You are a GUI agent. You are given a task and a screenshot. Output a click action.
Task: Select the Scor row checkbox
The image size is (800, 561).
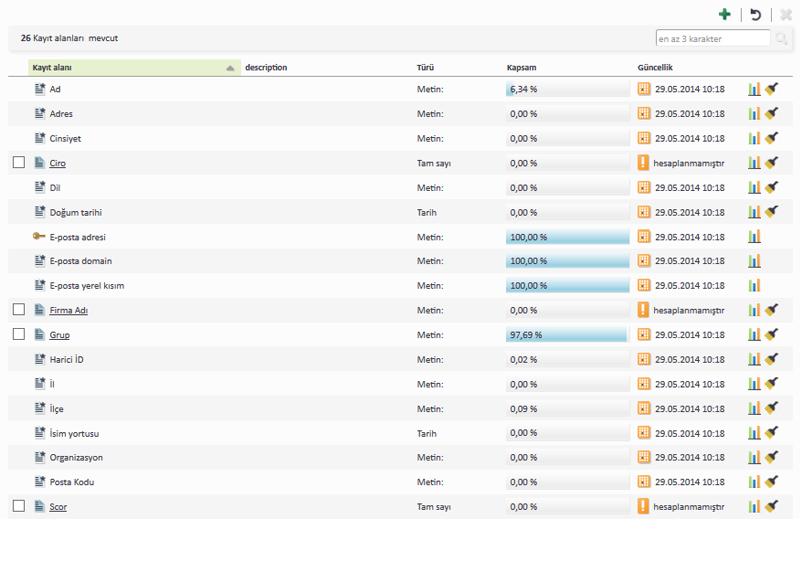click(x=19, y=506)
